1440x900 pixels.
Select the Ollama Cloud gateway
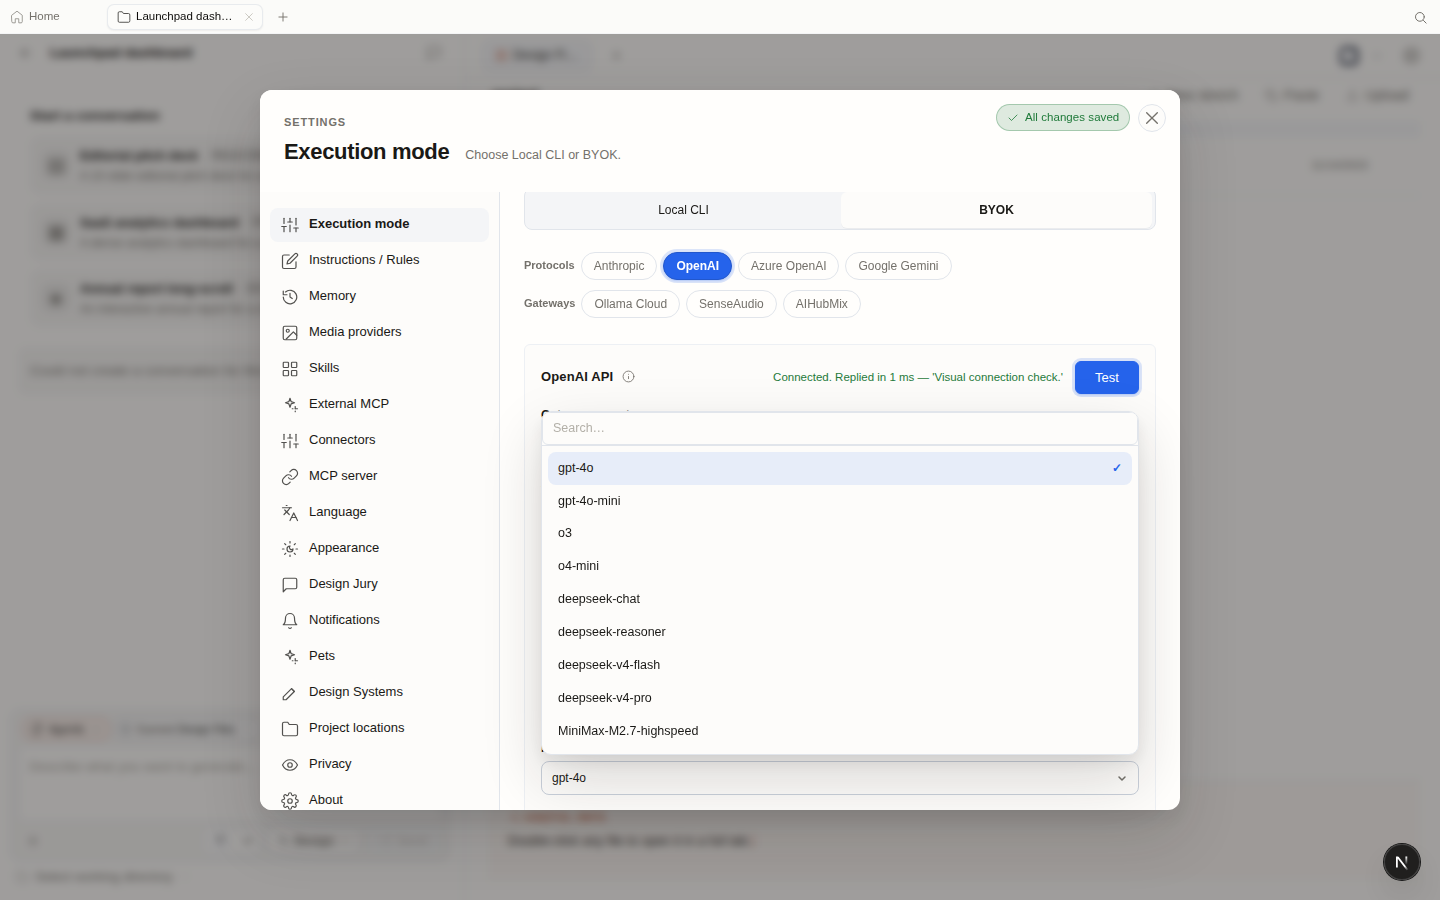(630, 304)
